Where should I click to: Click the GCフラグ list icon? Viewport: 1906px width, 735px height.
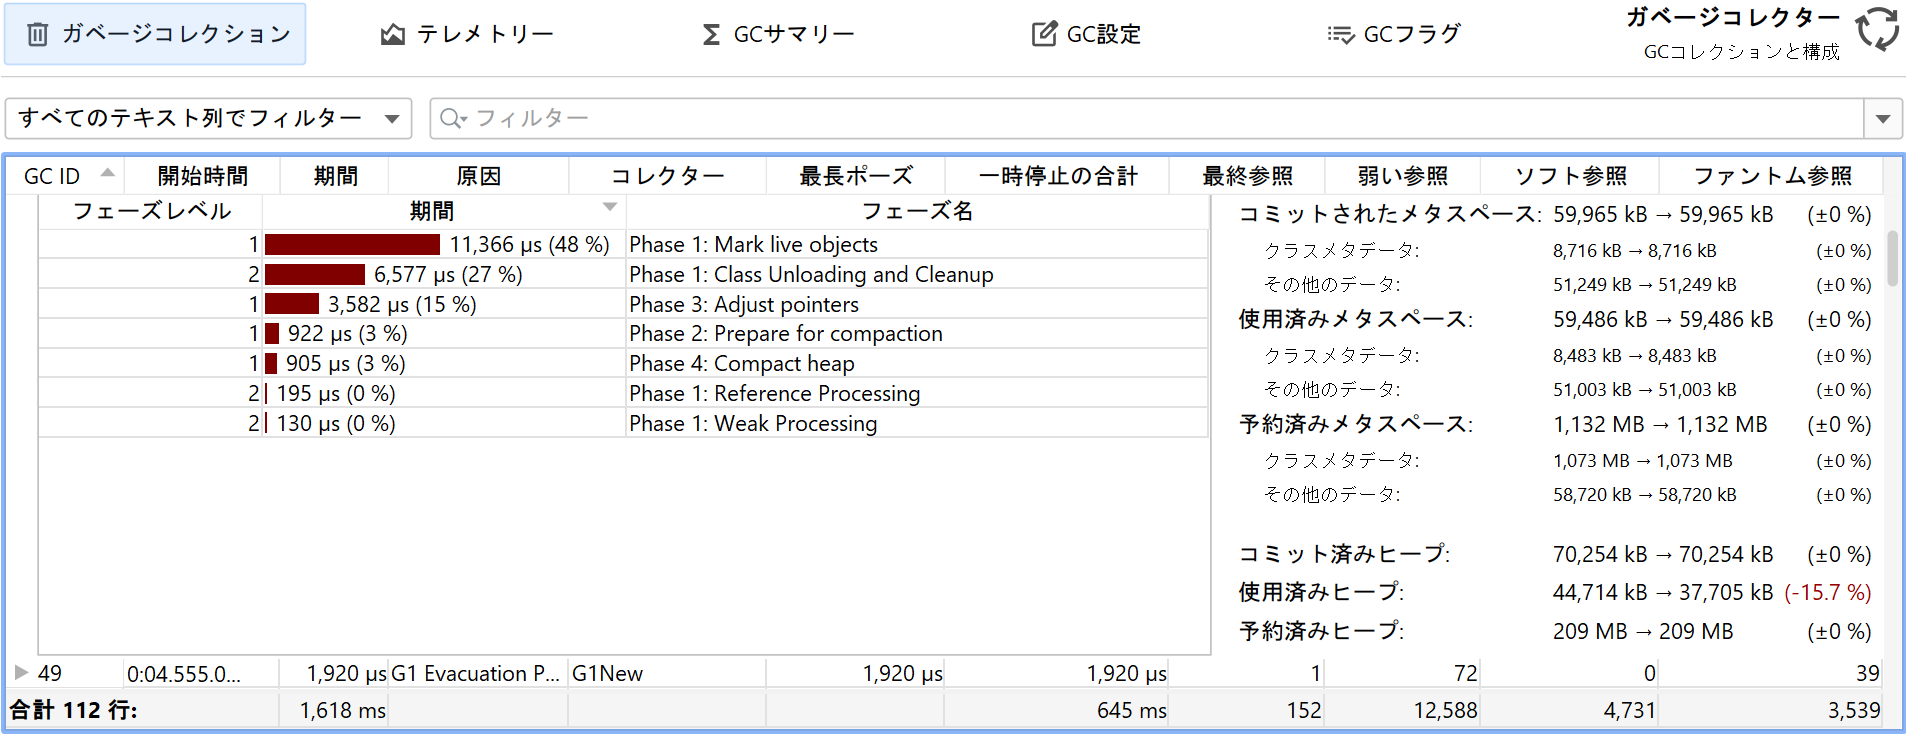(x=1340, y=35)
